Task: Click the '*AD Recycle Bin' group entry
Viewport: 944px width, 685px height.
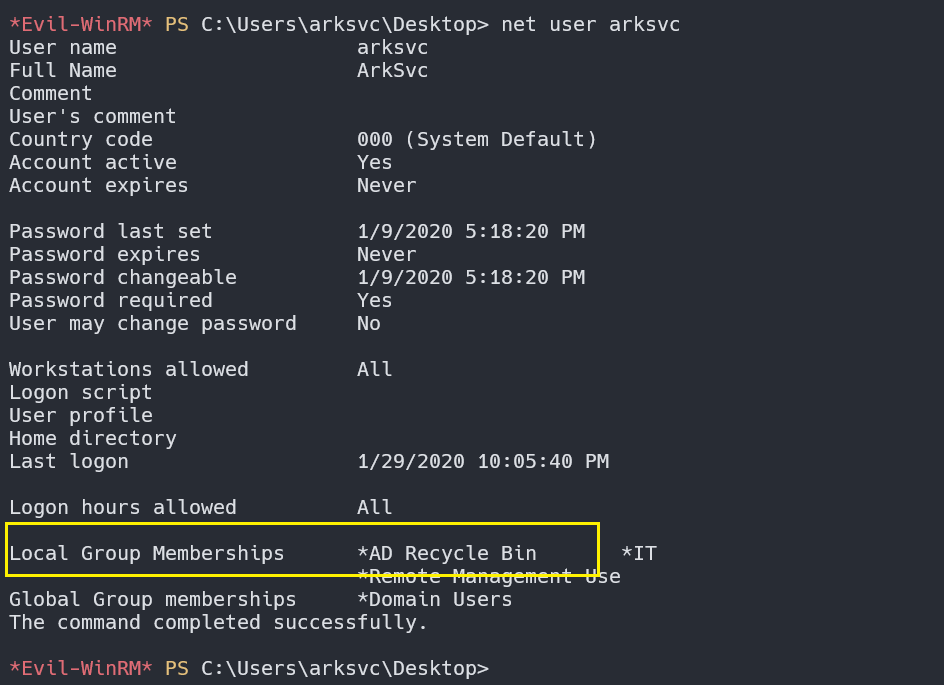Action: (x=446, y=554)
